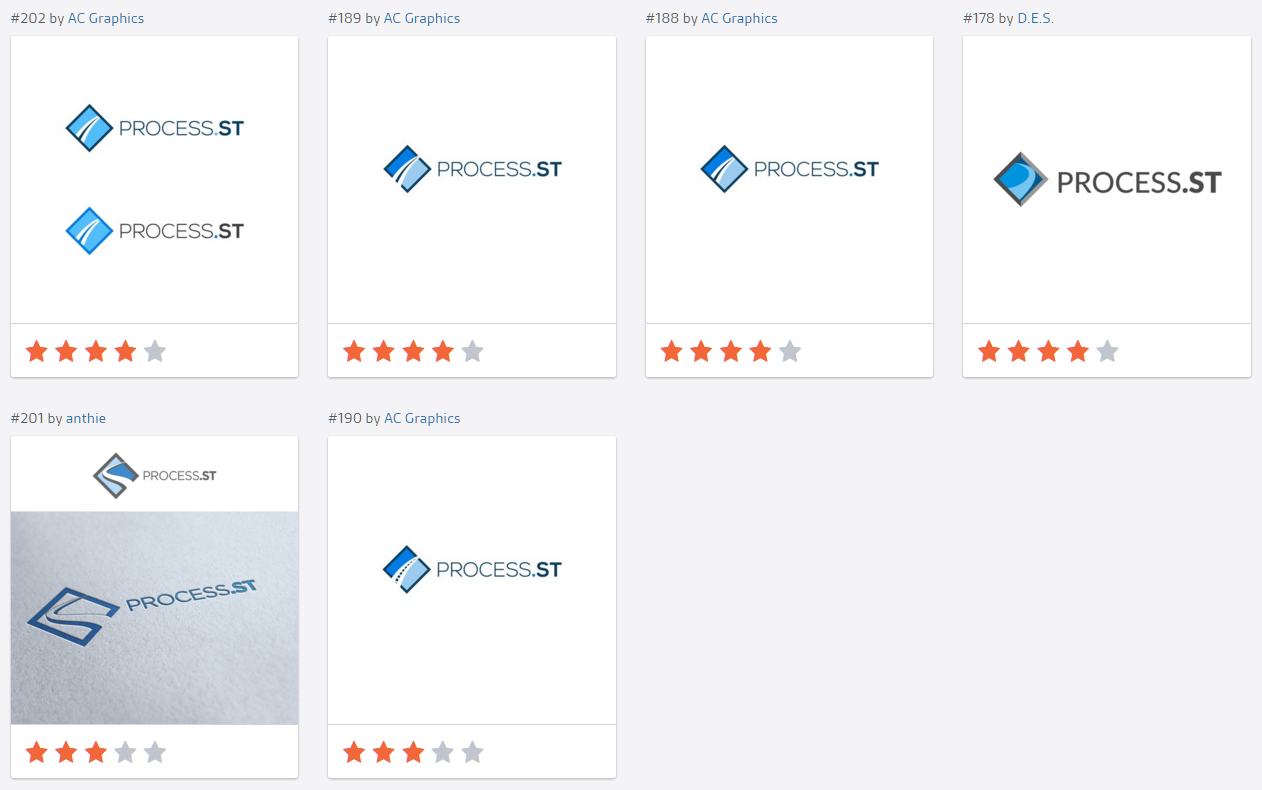1262x790 pixels.
Task: Click fourth star on entry #189
Action: click(x=443, y=351)
